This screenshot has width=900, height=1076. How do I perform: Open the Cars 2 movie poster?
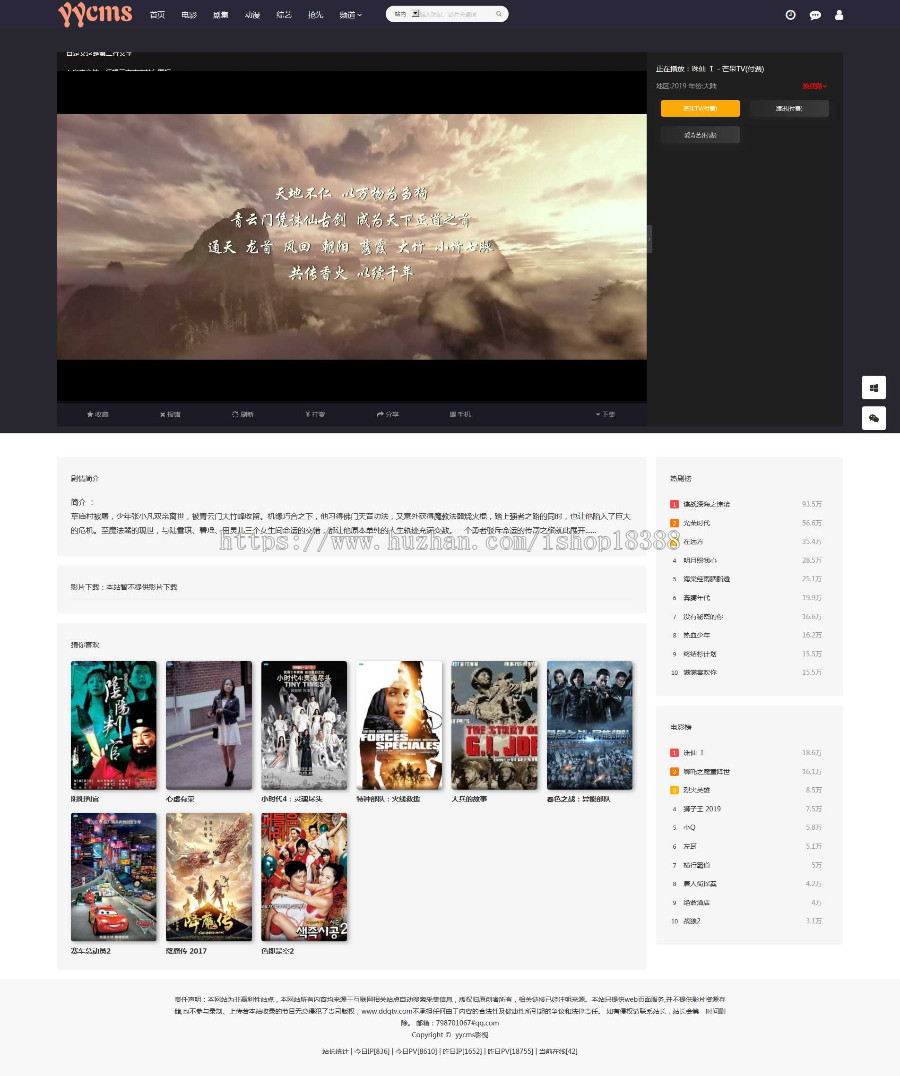[x=113, y=877]
